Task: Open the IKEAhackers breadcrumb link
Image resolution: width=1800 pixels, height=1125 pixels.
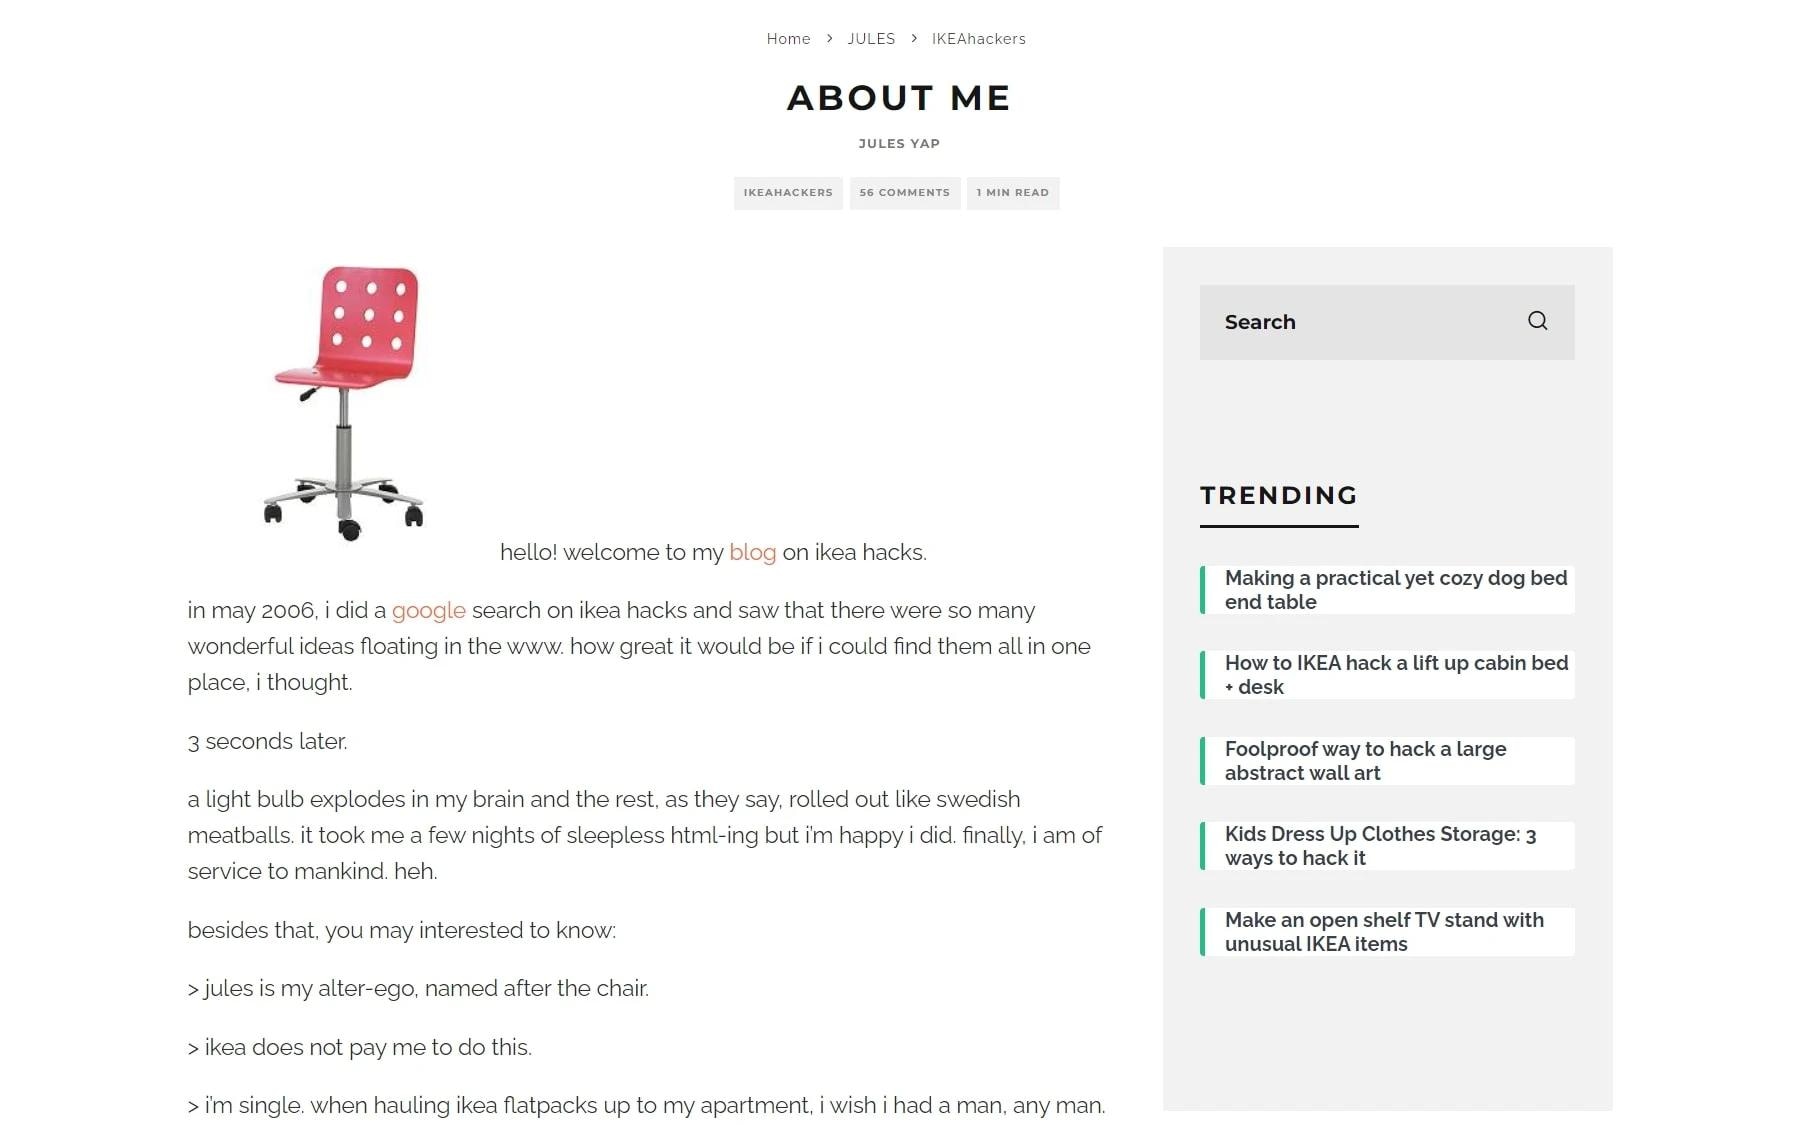Action: click(978, 39)
